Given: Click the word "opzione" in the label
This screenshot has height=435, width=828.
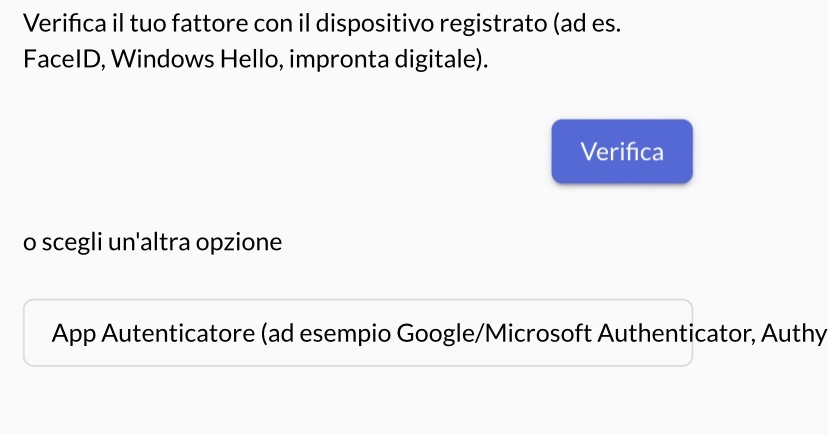Looking at the screenshot, I should 243,243.
